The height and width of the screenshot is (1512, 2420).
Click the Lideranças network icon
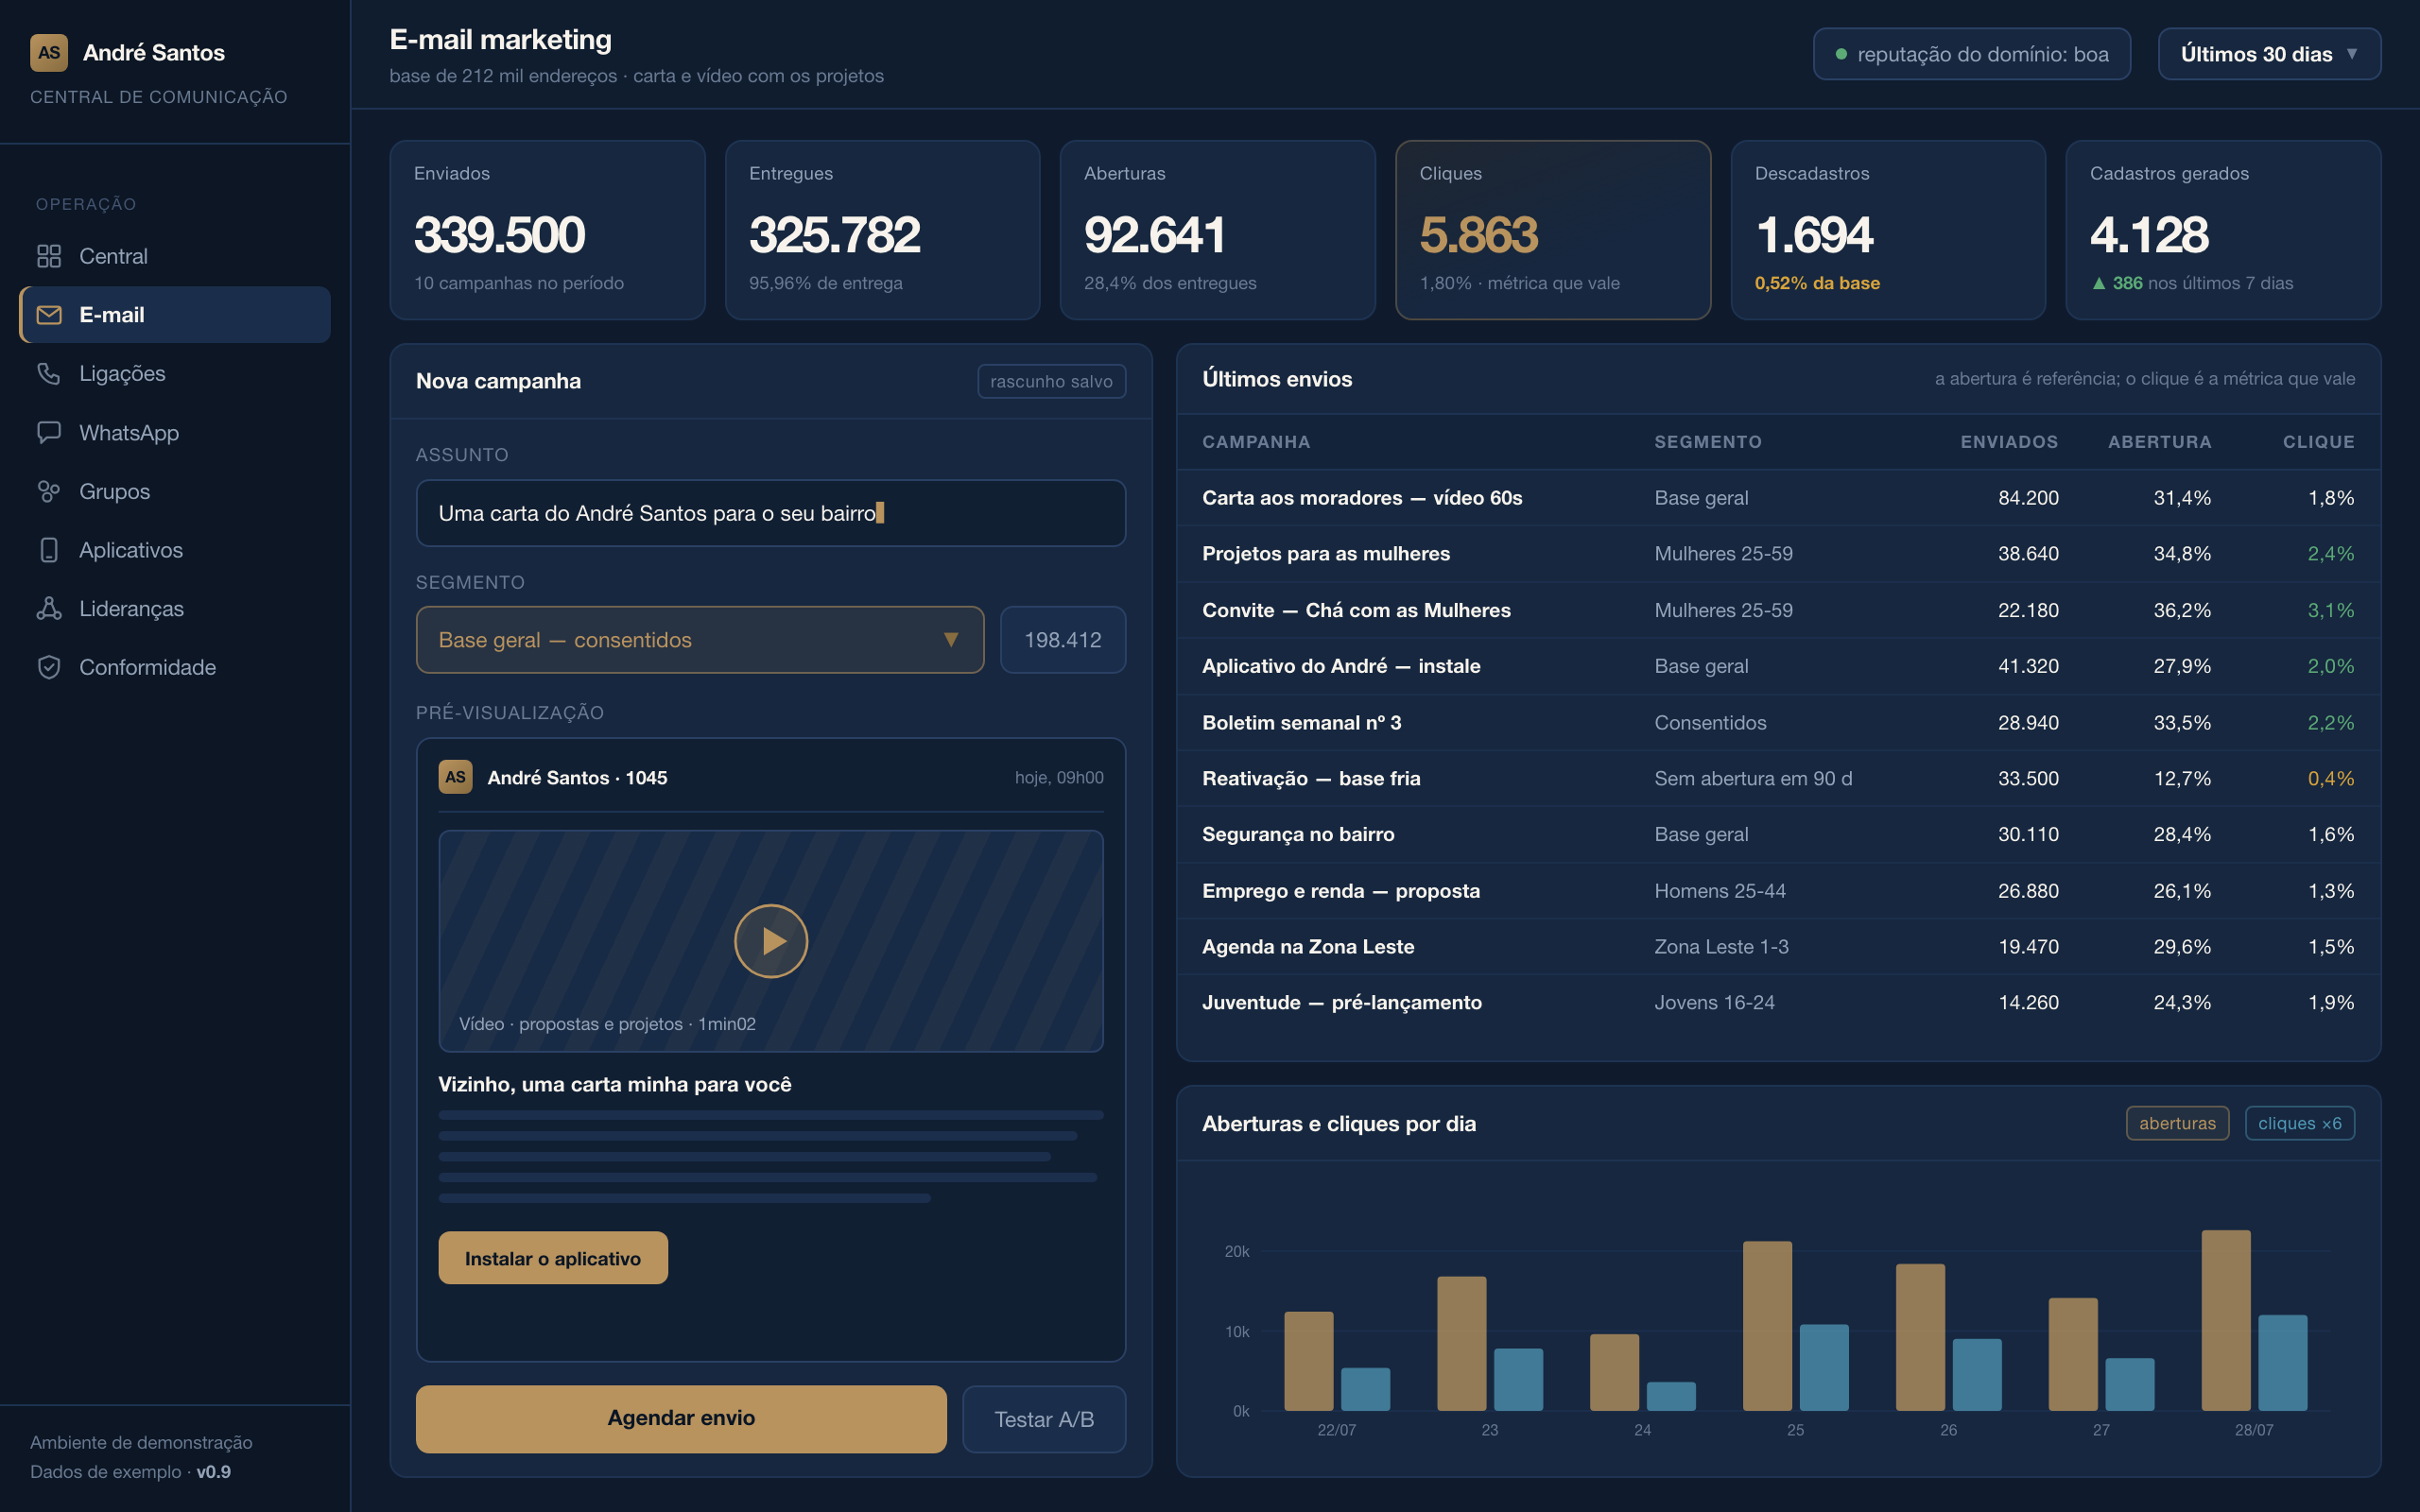coord(49,608)
